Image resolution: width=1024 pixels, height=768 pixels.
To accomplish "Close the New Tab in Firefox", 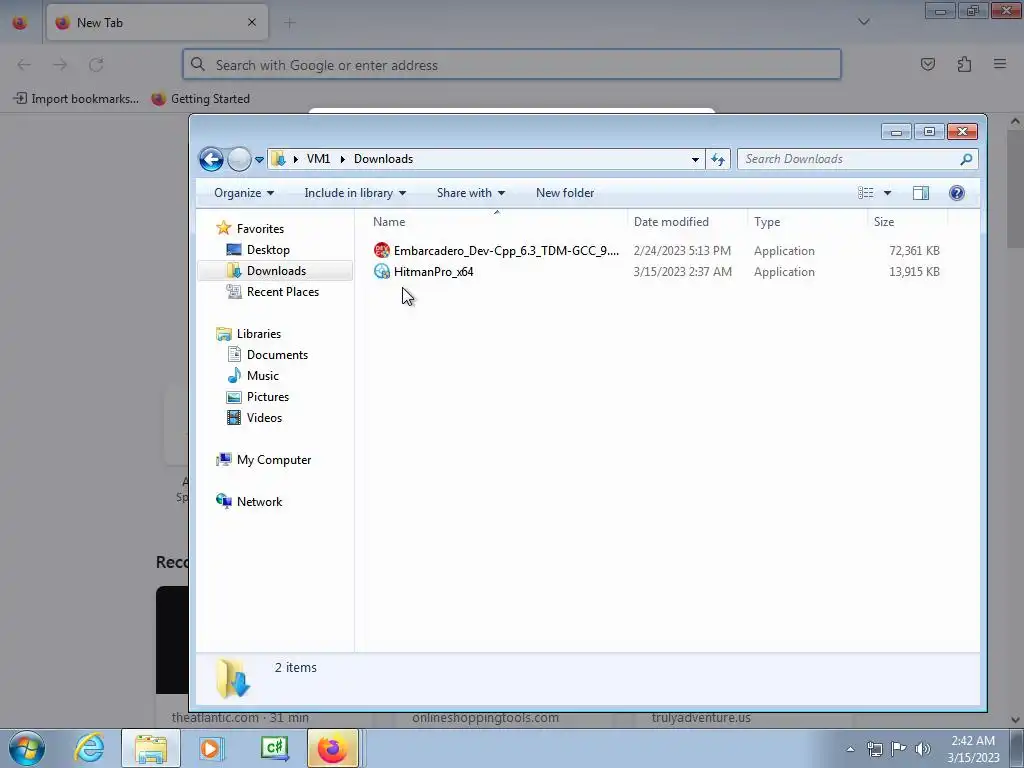I will (x=252, y=22).
